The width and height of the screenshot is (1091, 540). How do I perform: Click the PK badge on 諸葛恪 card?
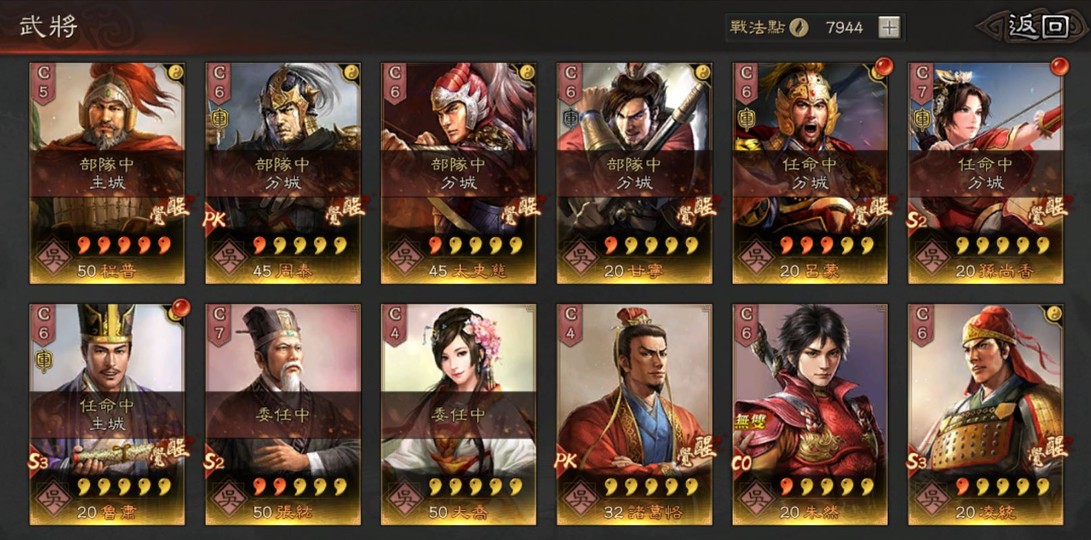coord(566,462)
